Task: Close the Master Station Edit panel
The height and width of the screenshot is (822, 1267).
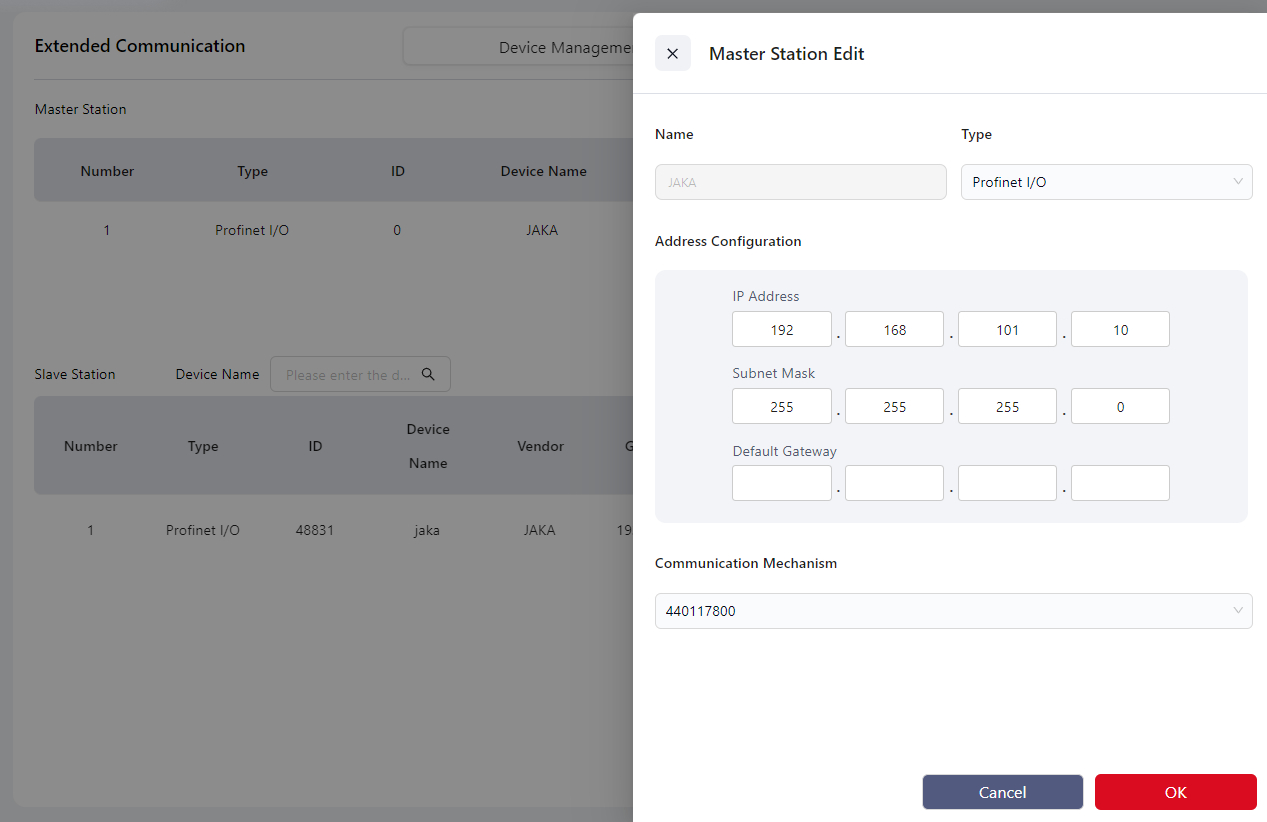Action: 672,54
